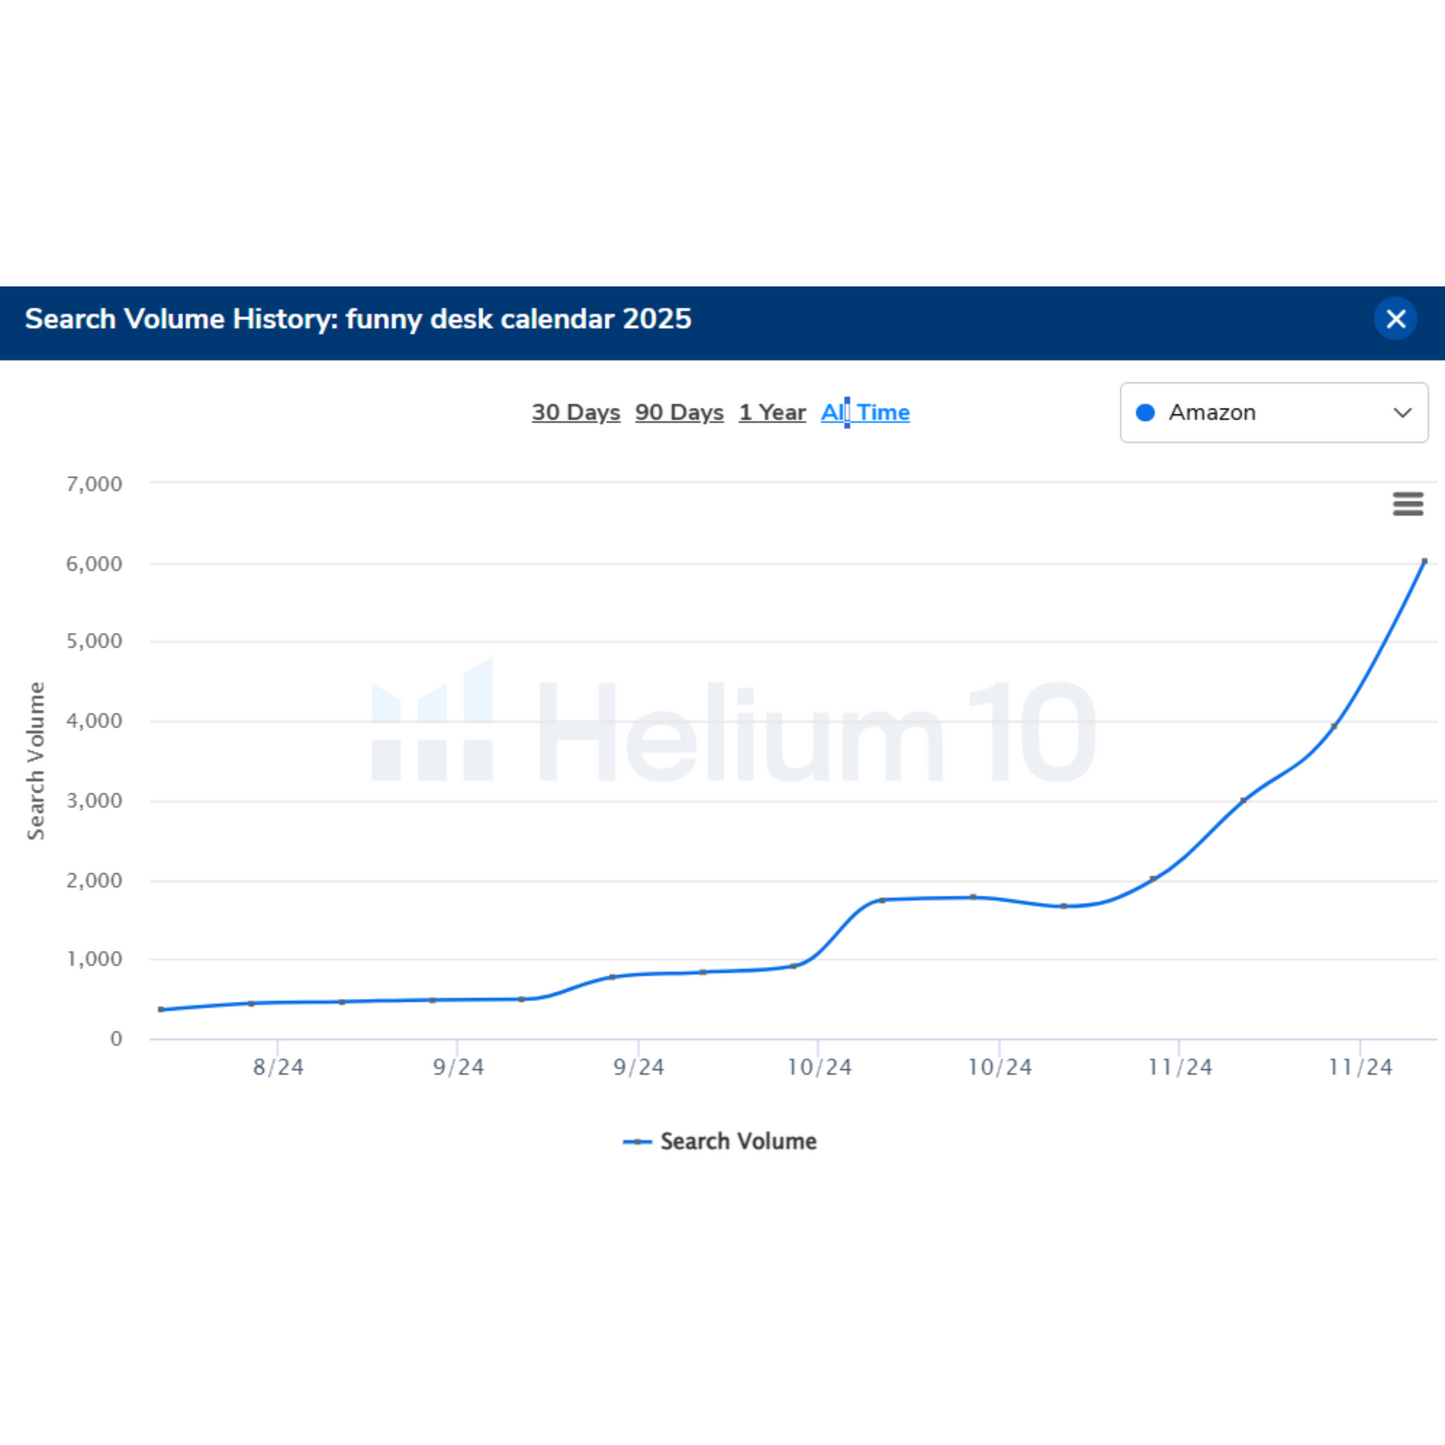The image size is (1445, 1445).
Task: Select the 90 Days range
Action: pos(679,412)
